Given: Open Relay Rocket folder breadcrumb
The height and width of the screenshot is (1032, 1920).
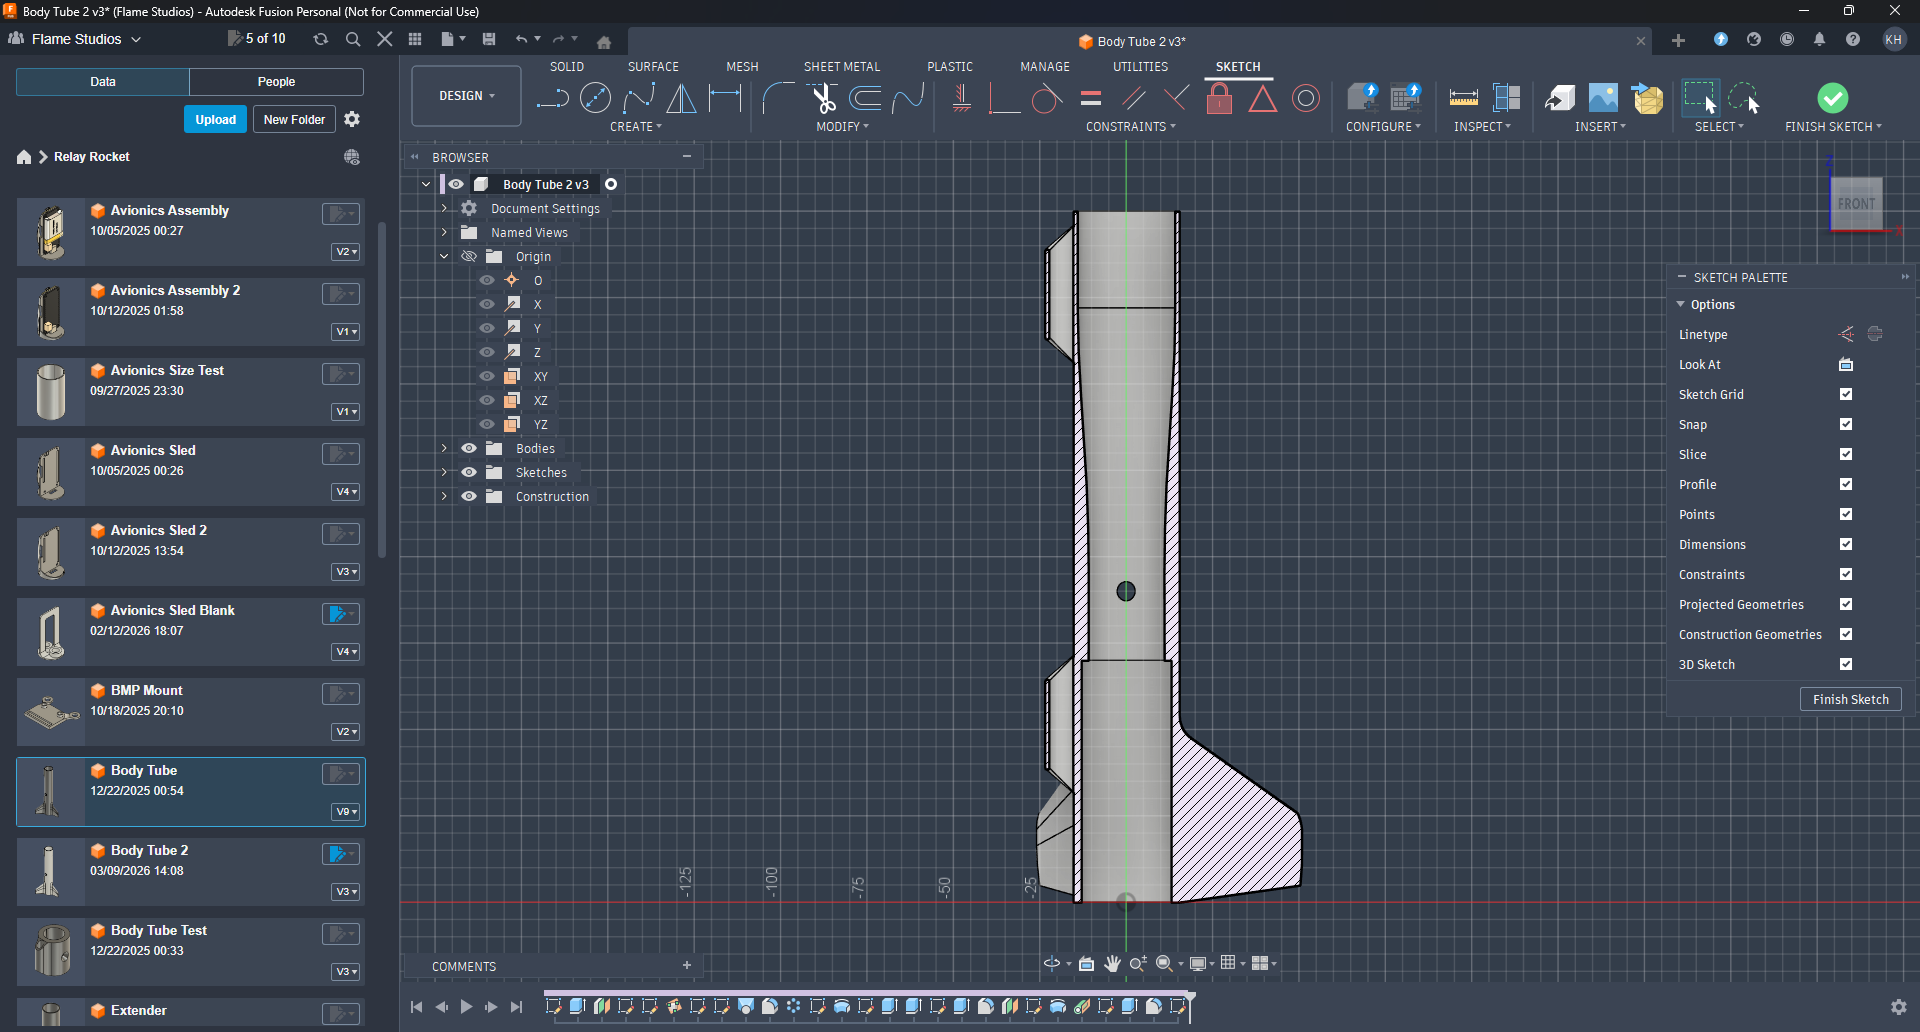Looking at the screenshot, I should pos(92,157).
